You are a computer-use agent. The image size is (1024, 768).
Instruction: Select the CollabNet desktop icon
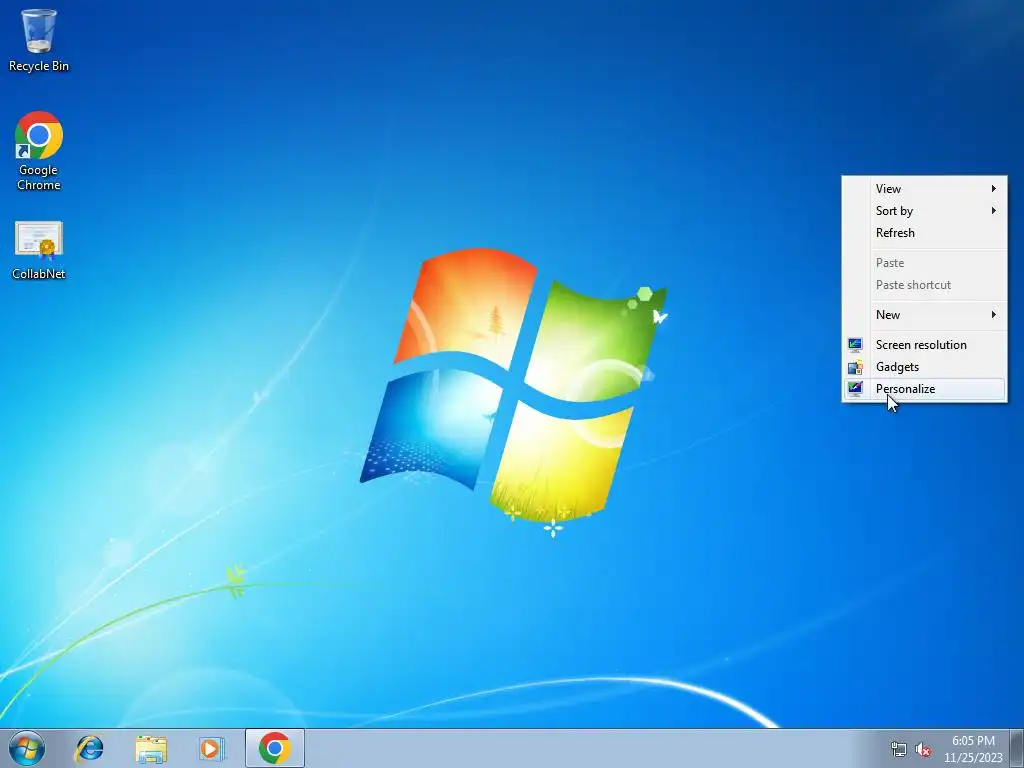[x=39, y=250]
